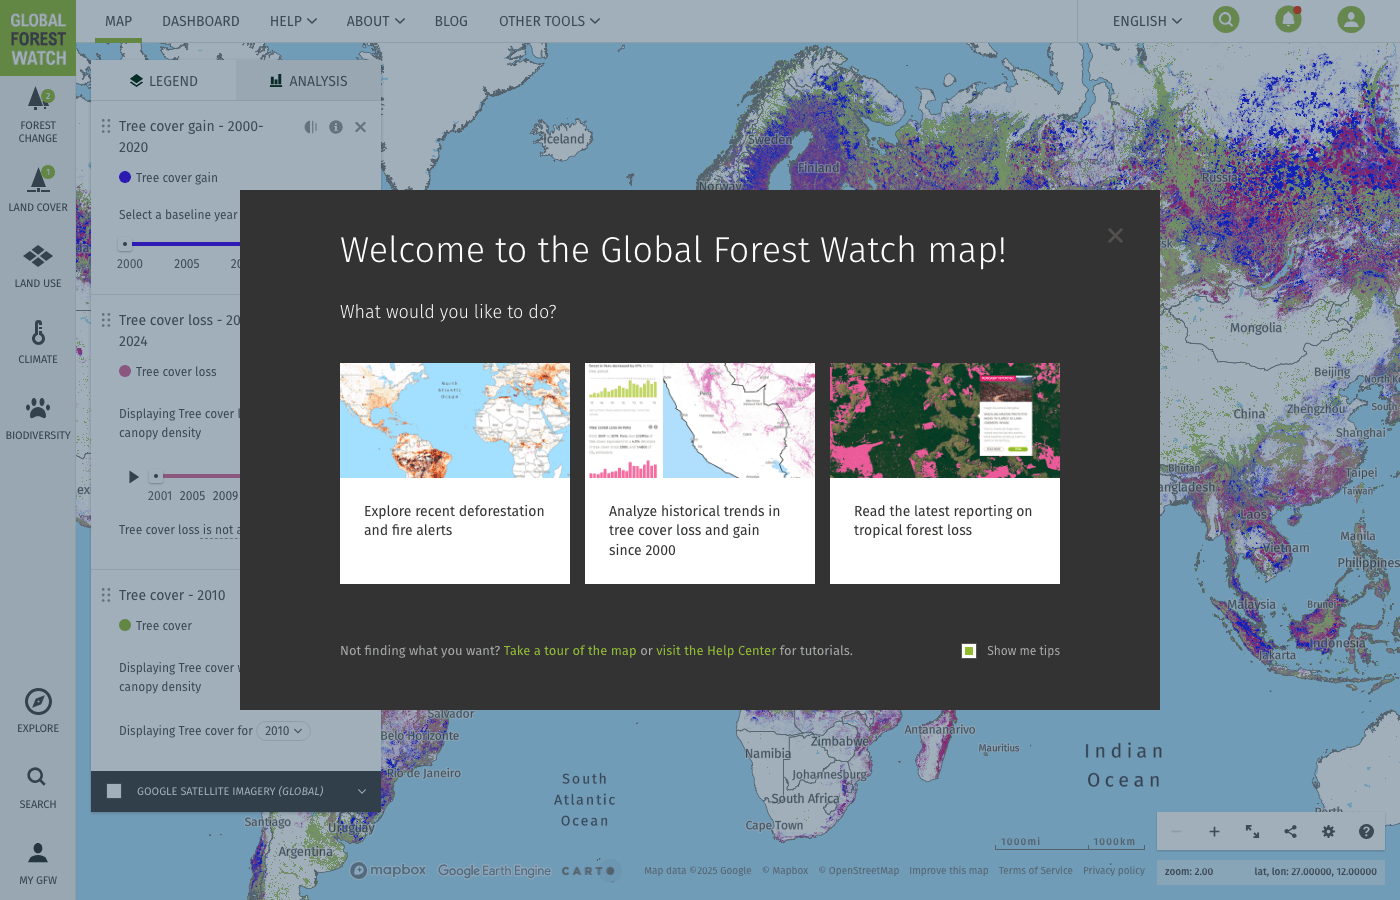Viewport: 1400px width, 900px height.
Task: Open the Forest Change sidebar panel
Action: 37,110
